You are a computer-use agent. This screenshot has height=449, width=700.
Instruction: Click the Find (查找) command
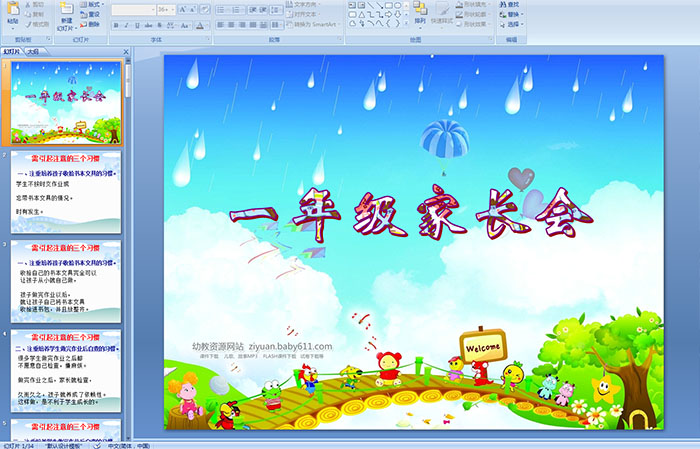click(x=509, y=4)
